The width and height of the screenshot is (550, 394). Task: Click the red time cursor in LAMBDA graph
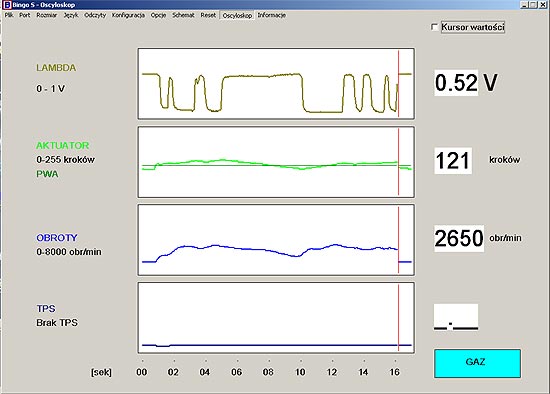click(398, 84)
